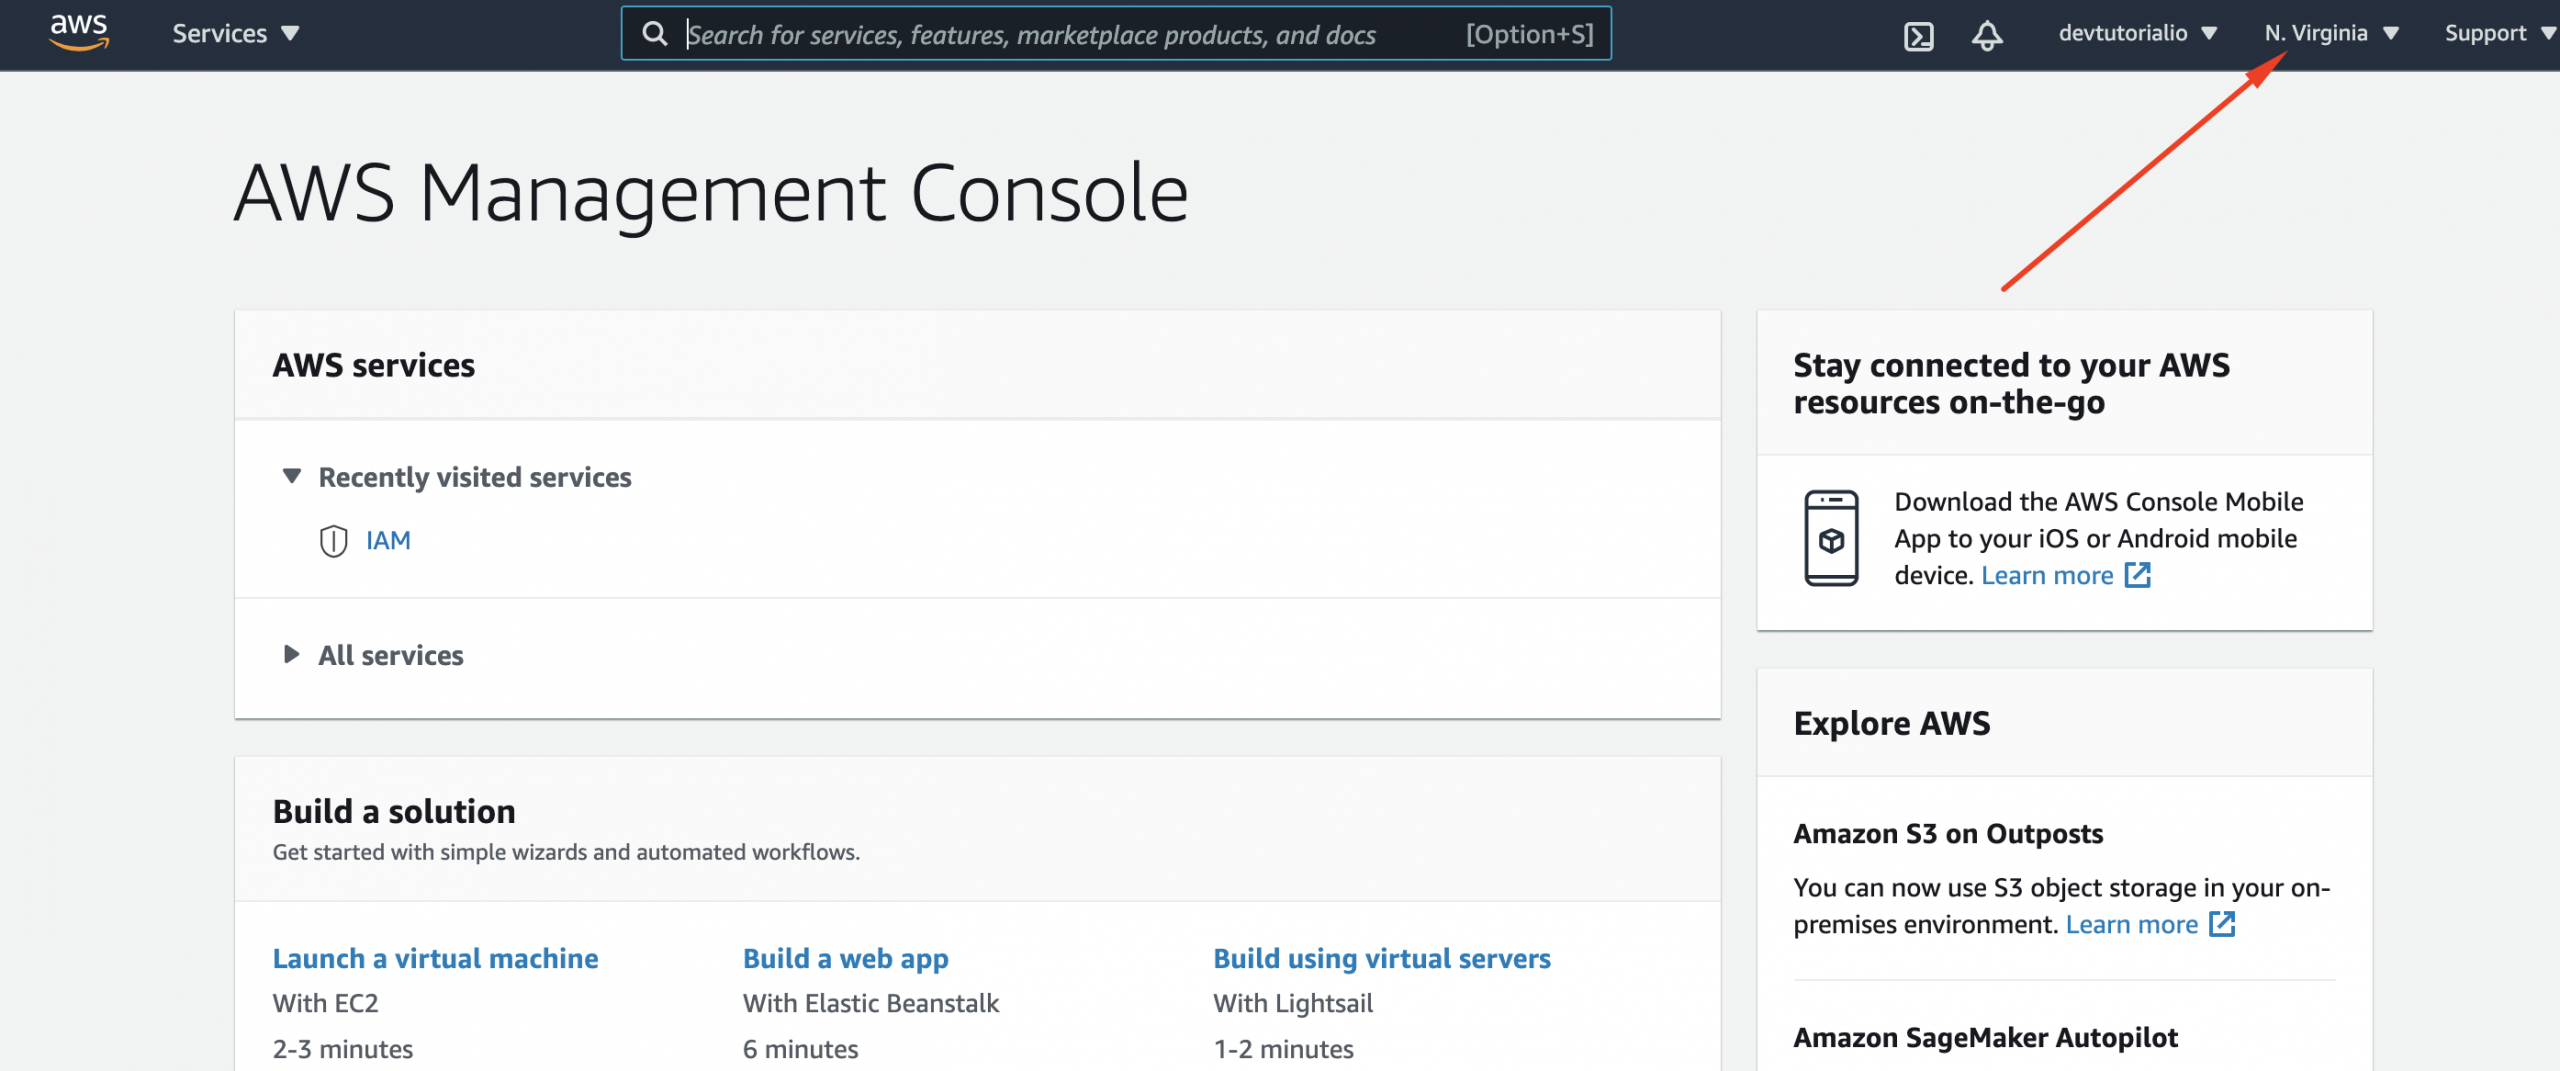Image resolution: width=2560 pixels, height=1071 pixels.
Task: Open the IAM service link
Action: click(388, 540)
